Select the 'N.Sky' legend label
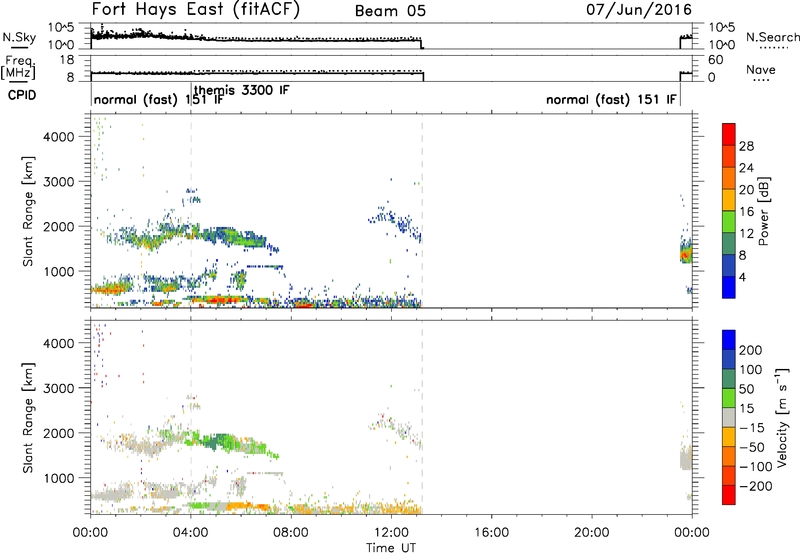 point(19,37)
